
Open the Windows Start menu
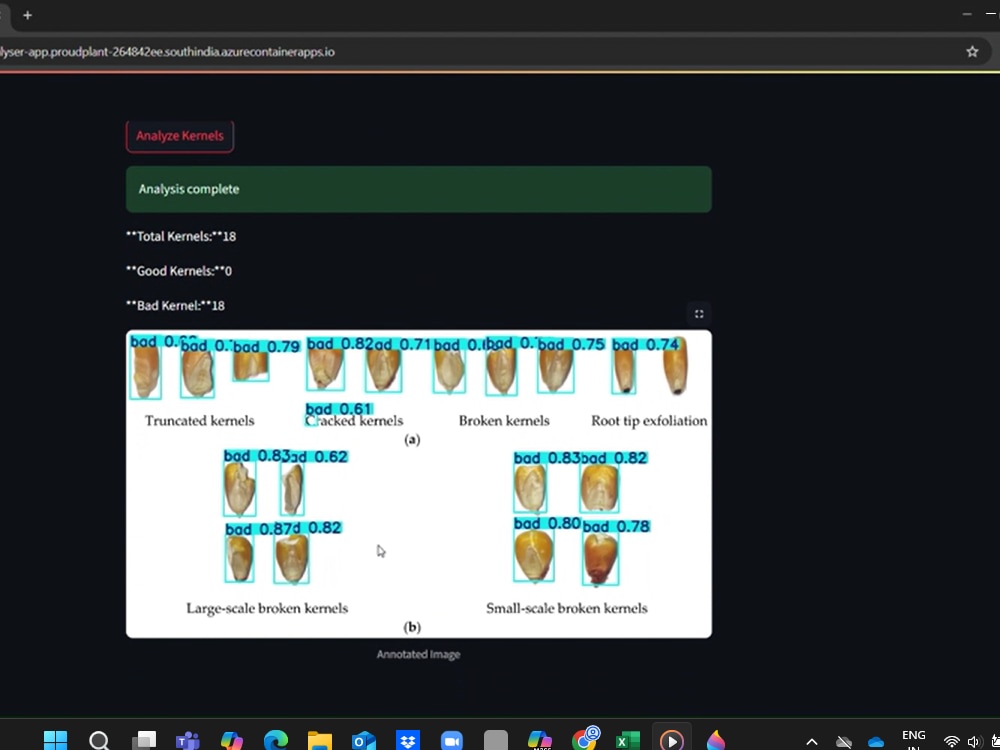click(x=55, y=741)
